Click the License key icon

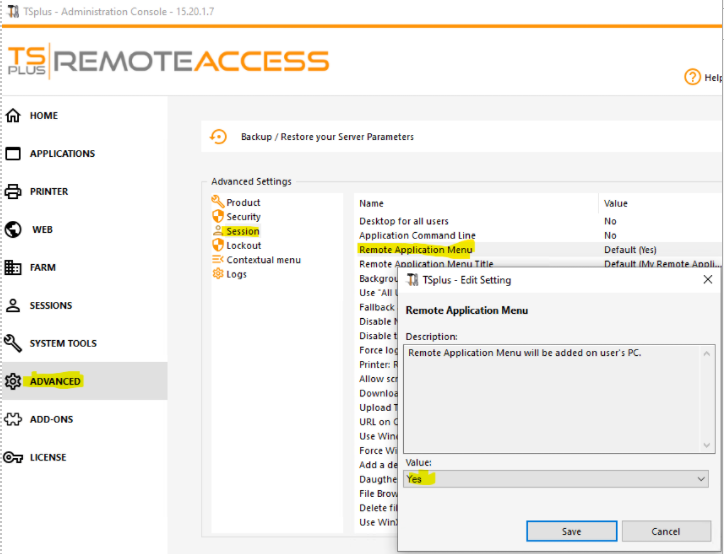pyautogui.click(x=13, y=458)
